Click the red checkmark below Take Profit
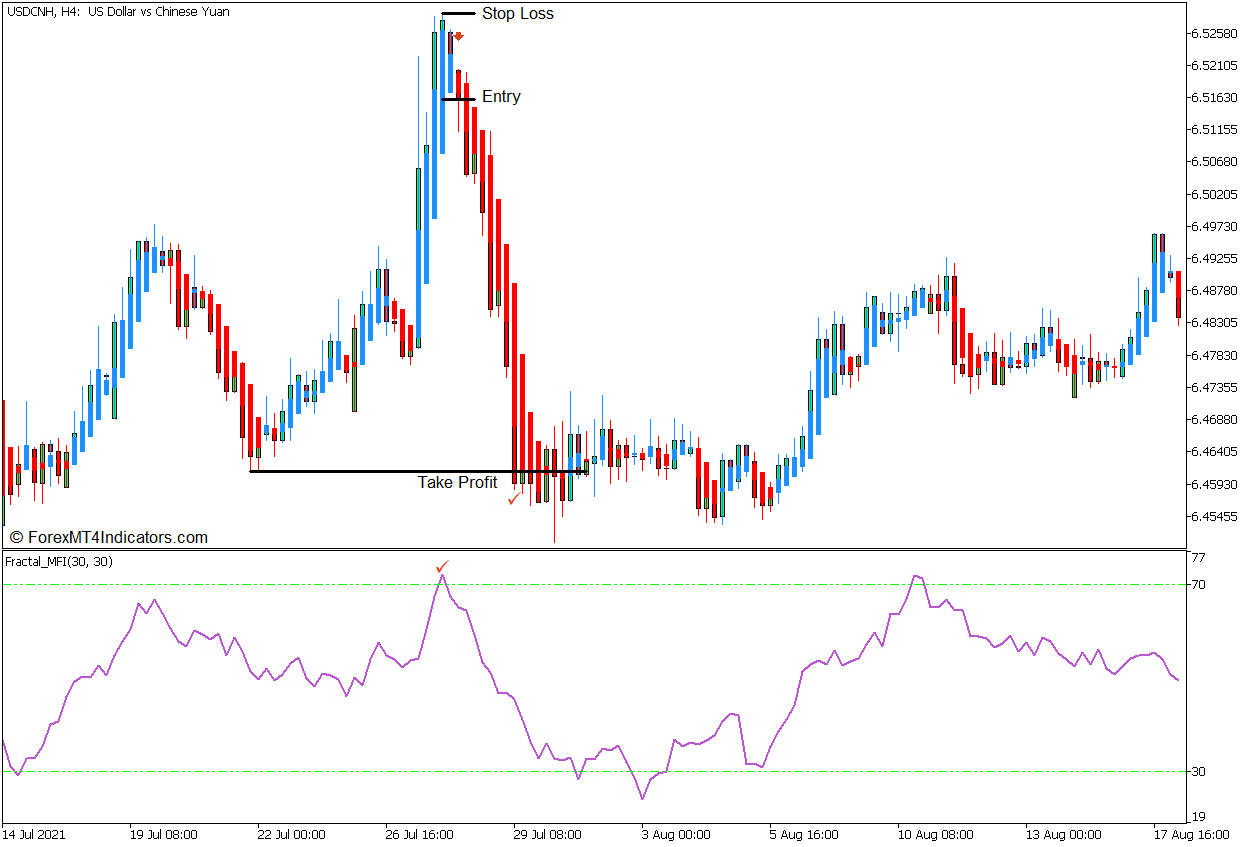 514,498
